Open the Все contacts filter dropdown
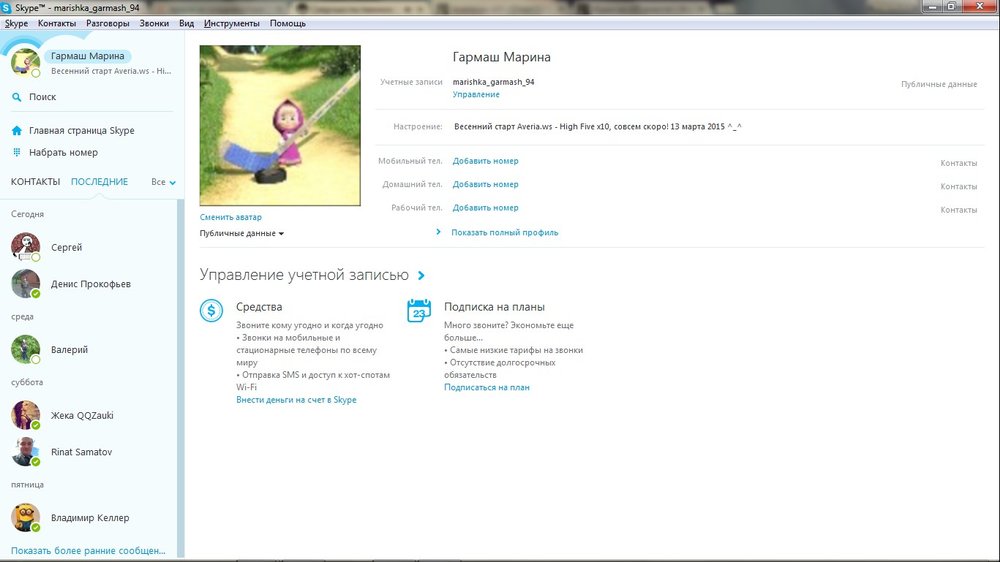The height and width of the screenshot is (562, 1000). (x=163, y=182)
